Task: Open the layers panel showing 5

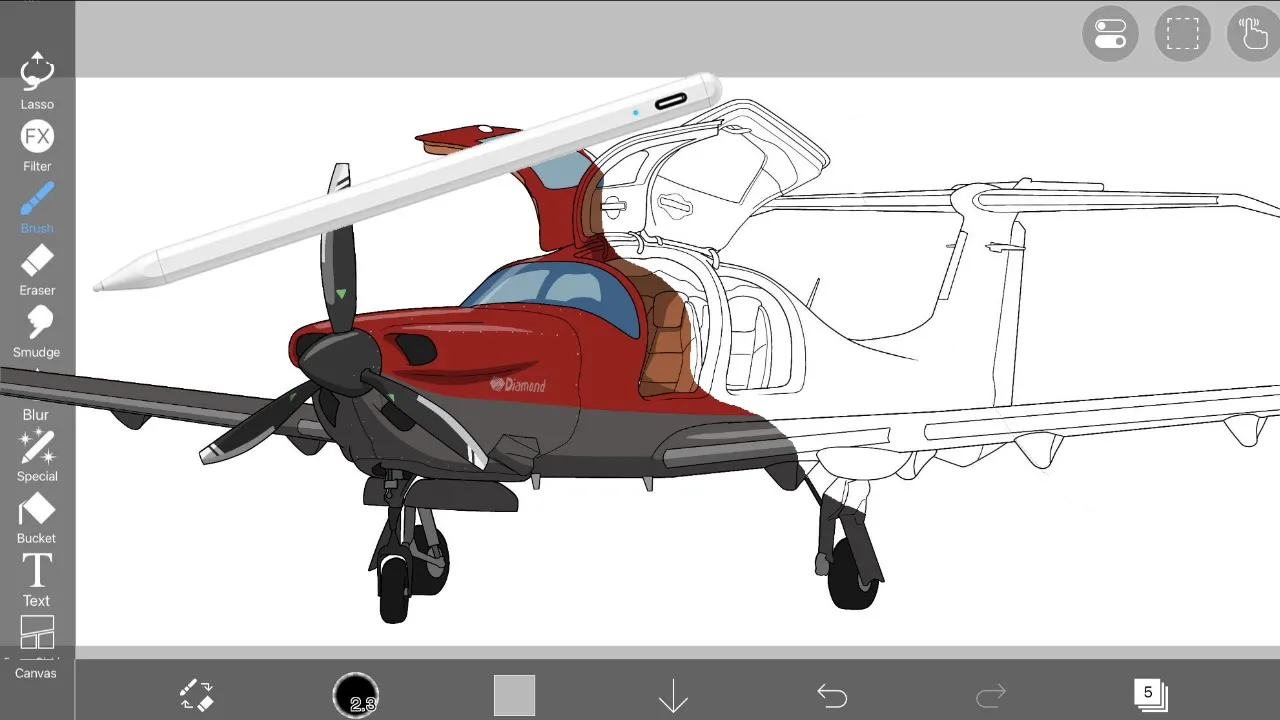Action: coord(1150,694)
